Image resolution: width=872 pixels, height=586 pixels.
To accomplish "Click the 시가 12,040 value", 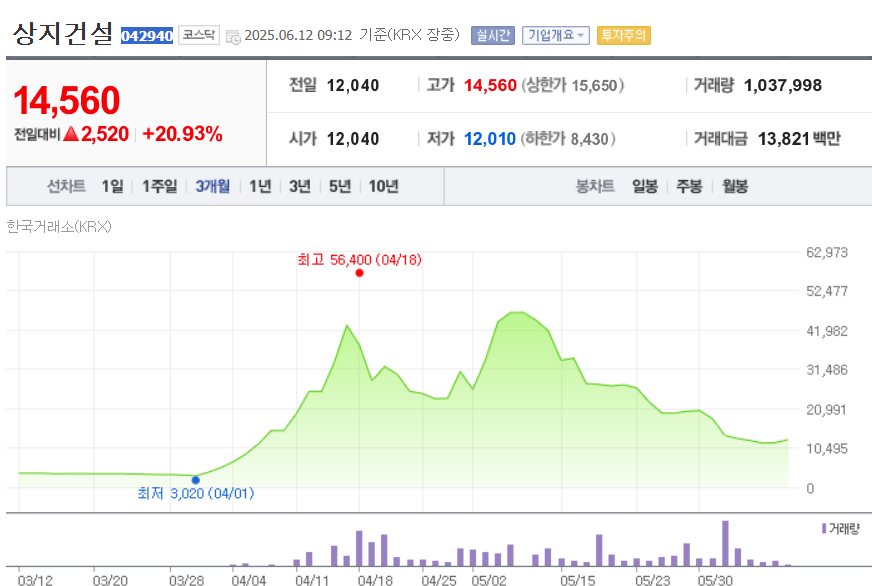I will (353, 139).
